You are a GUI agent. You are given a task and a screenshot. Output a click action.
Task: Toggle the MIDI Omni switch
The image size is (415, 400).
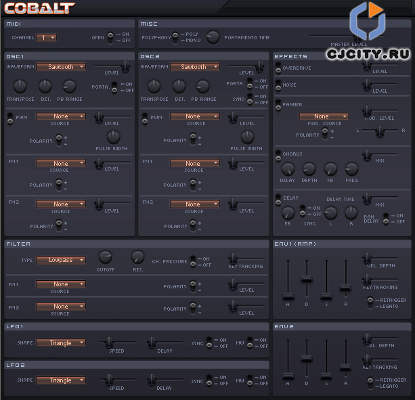[x=110, y=37]
